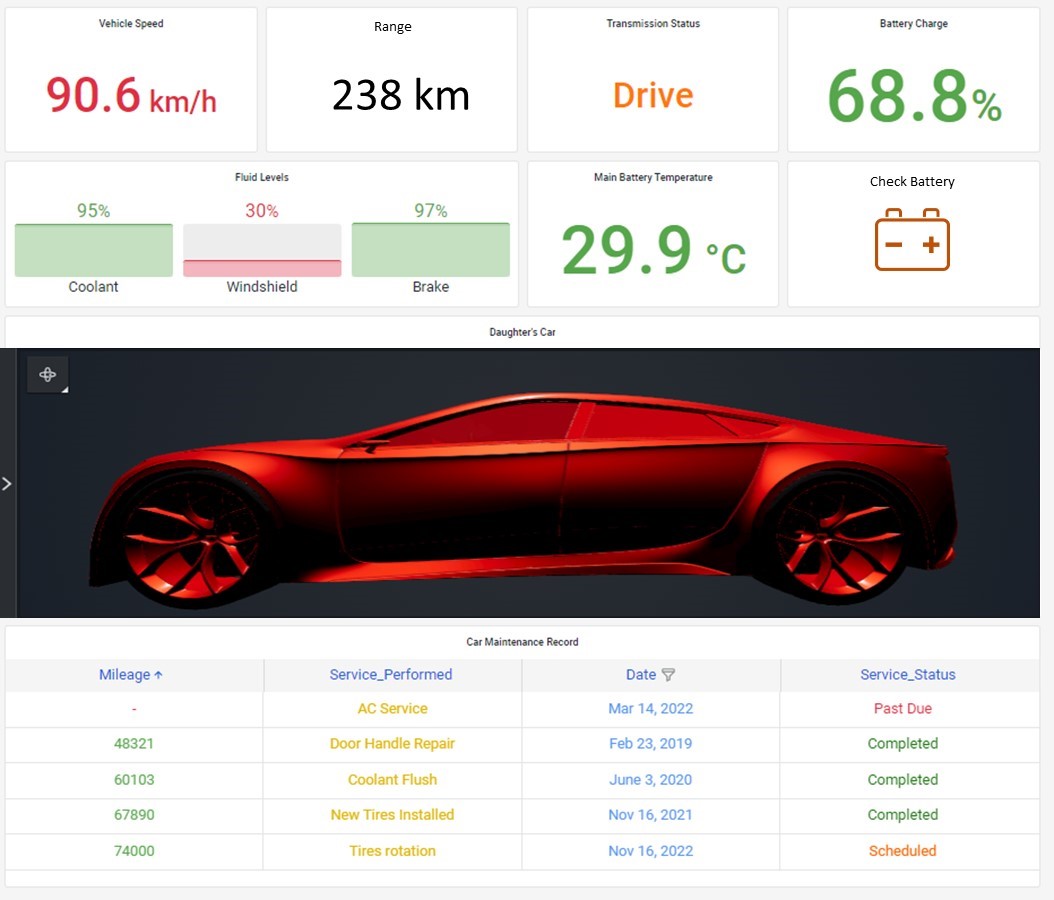This screenshot has height=900, width=1054.
Task: Click the Date column filter icon
Action: tap(667, 674)
